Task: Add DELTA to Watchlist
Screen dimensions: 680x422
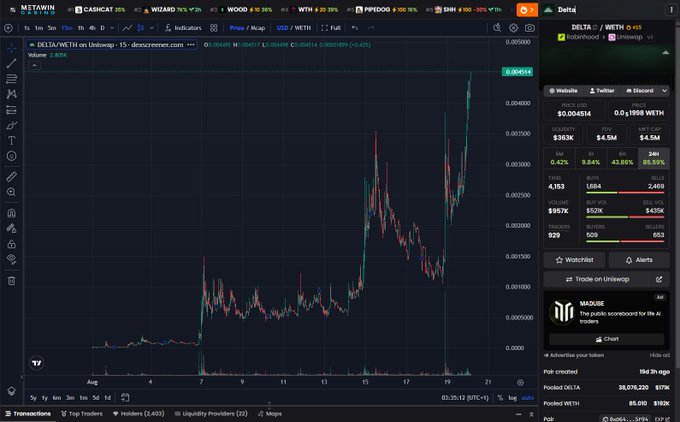Action: click(575, 260)
